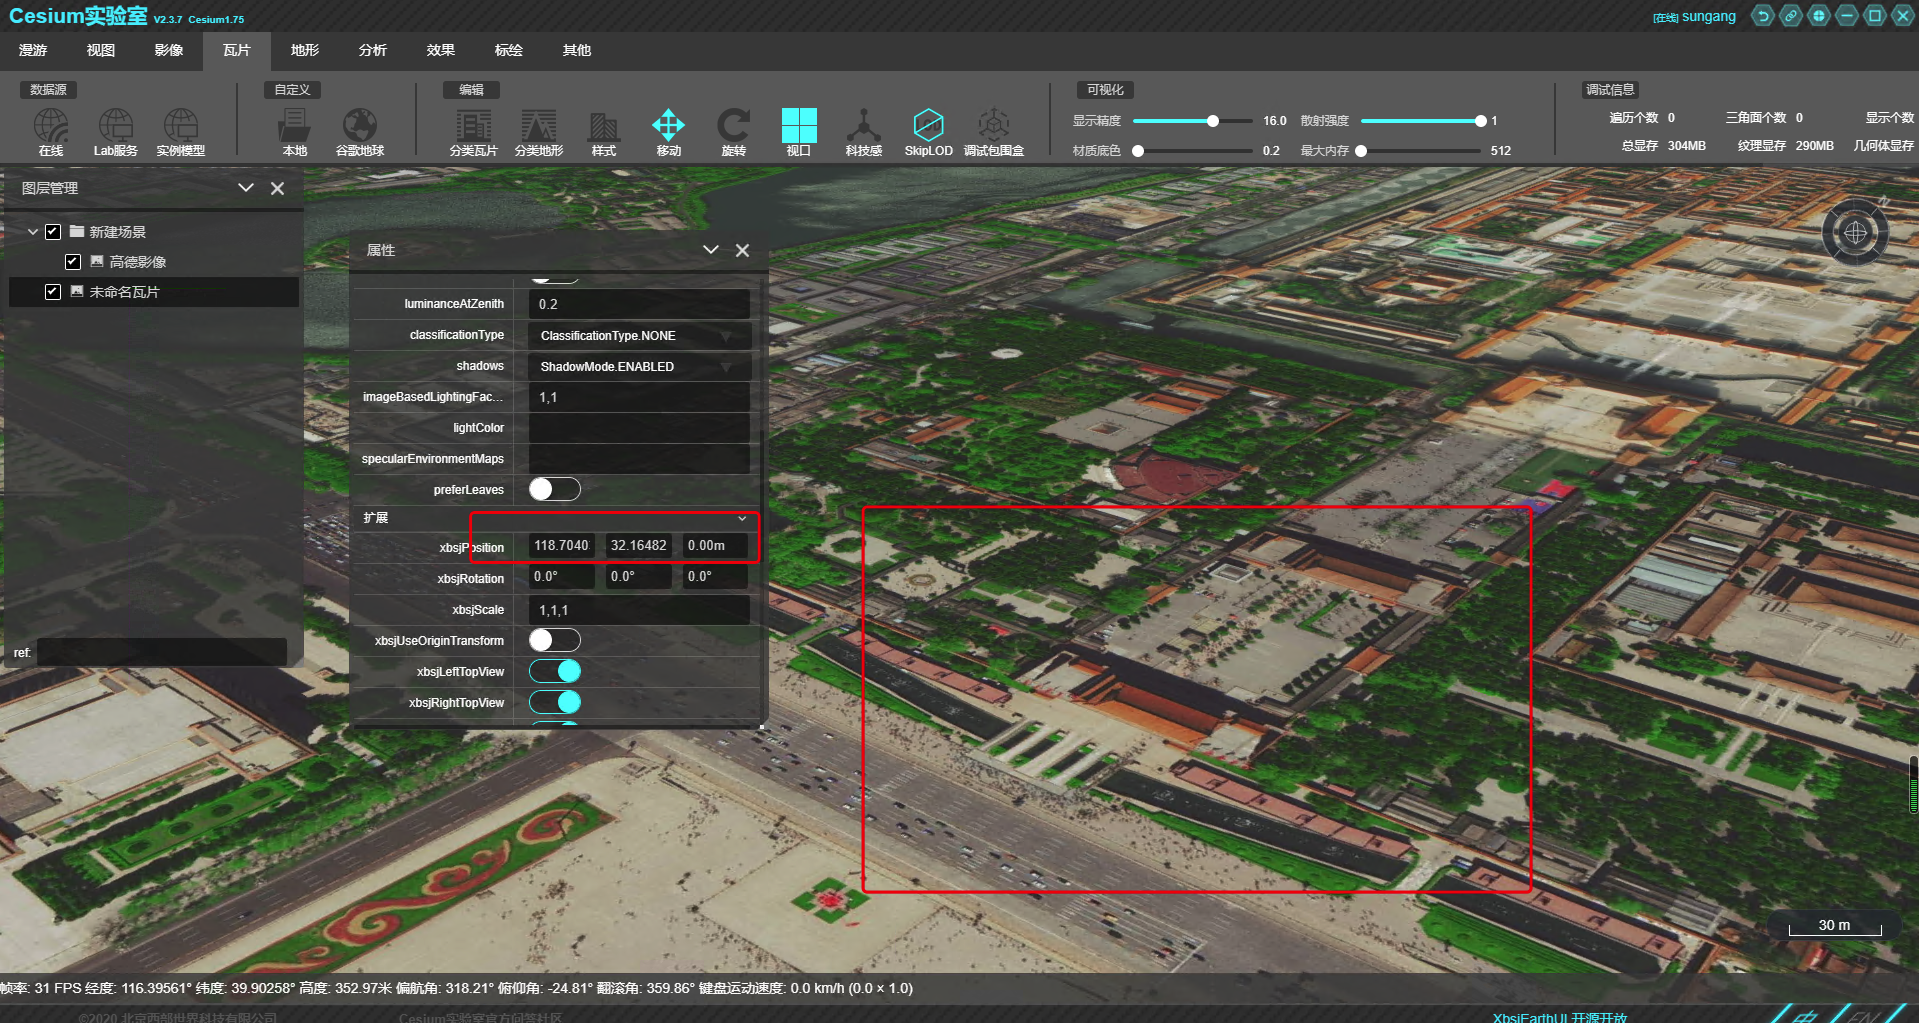The width and height of the screenshot is (1919, 1023).
Task: Open the Lab服务 data source icon
Action: [x=116, y=127]
